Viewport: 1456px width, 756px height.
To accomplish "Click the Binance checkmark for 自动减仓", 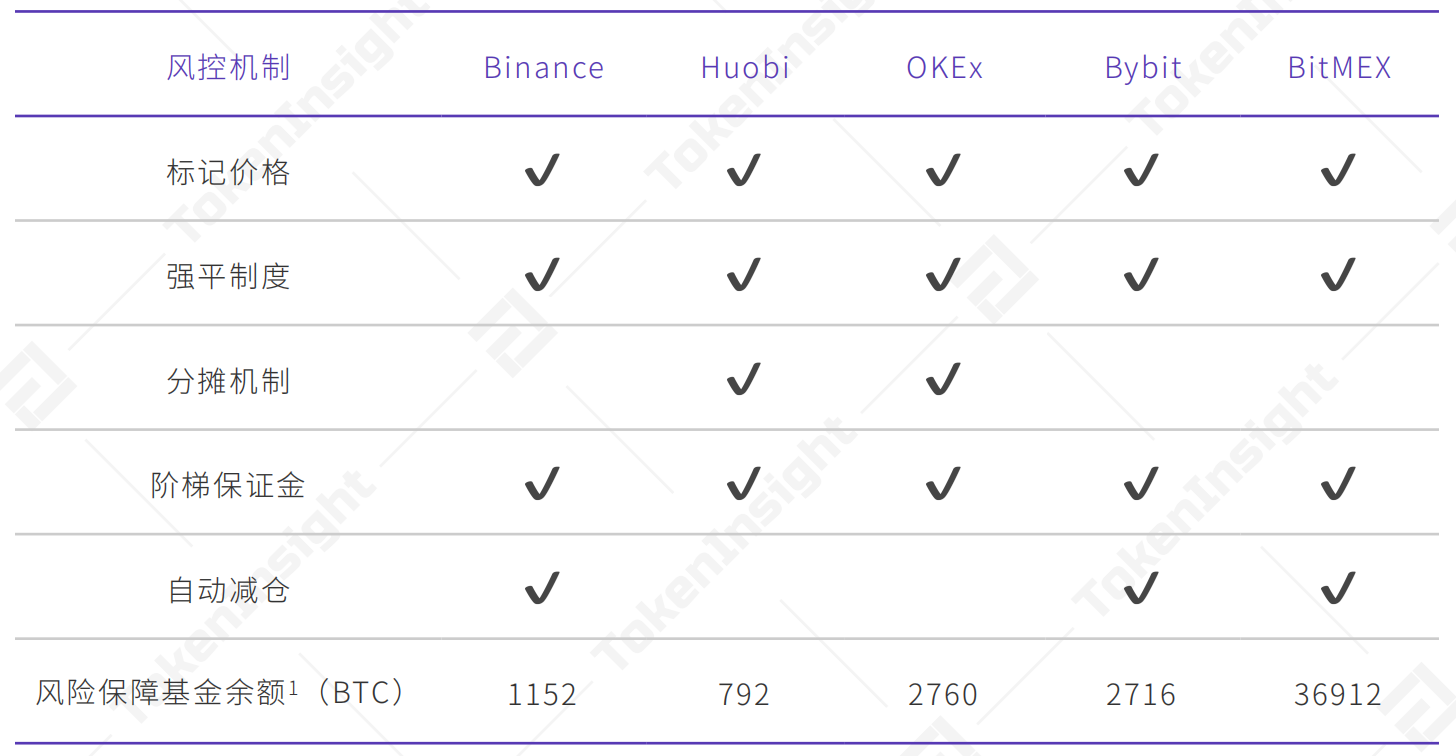I will click(543, 589).
